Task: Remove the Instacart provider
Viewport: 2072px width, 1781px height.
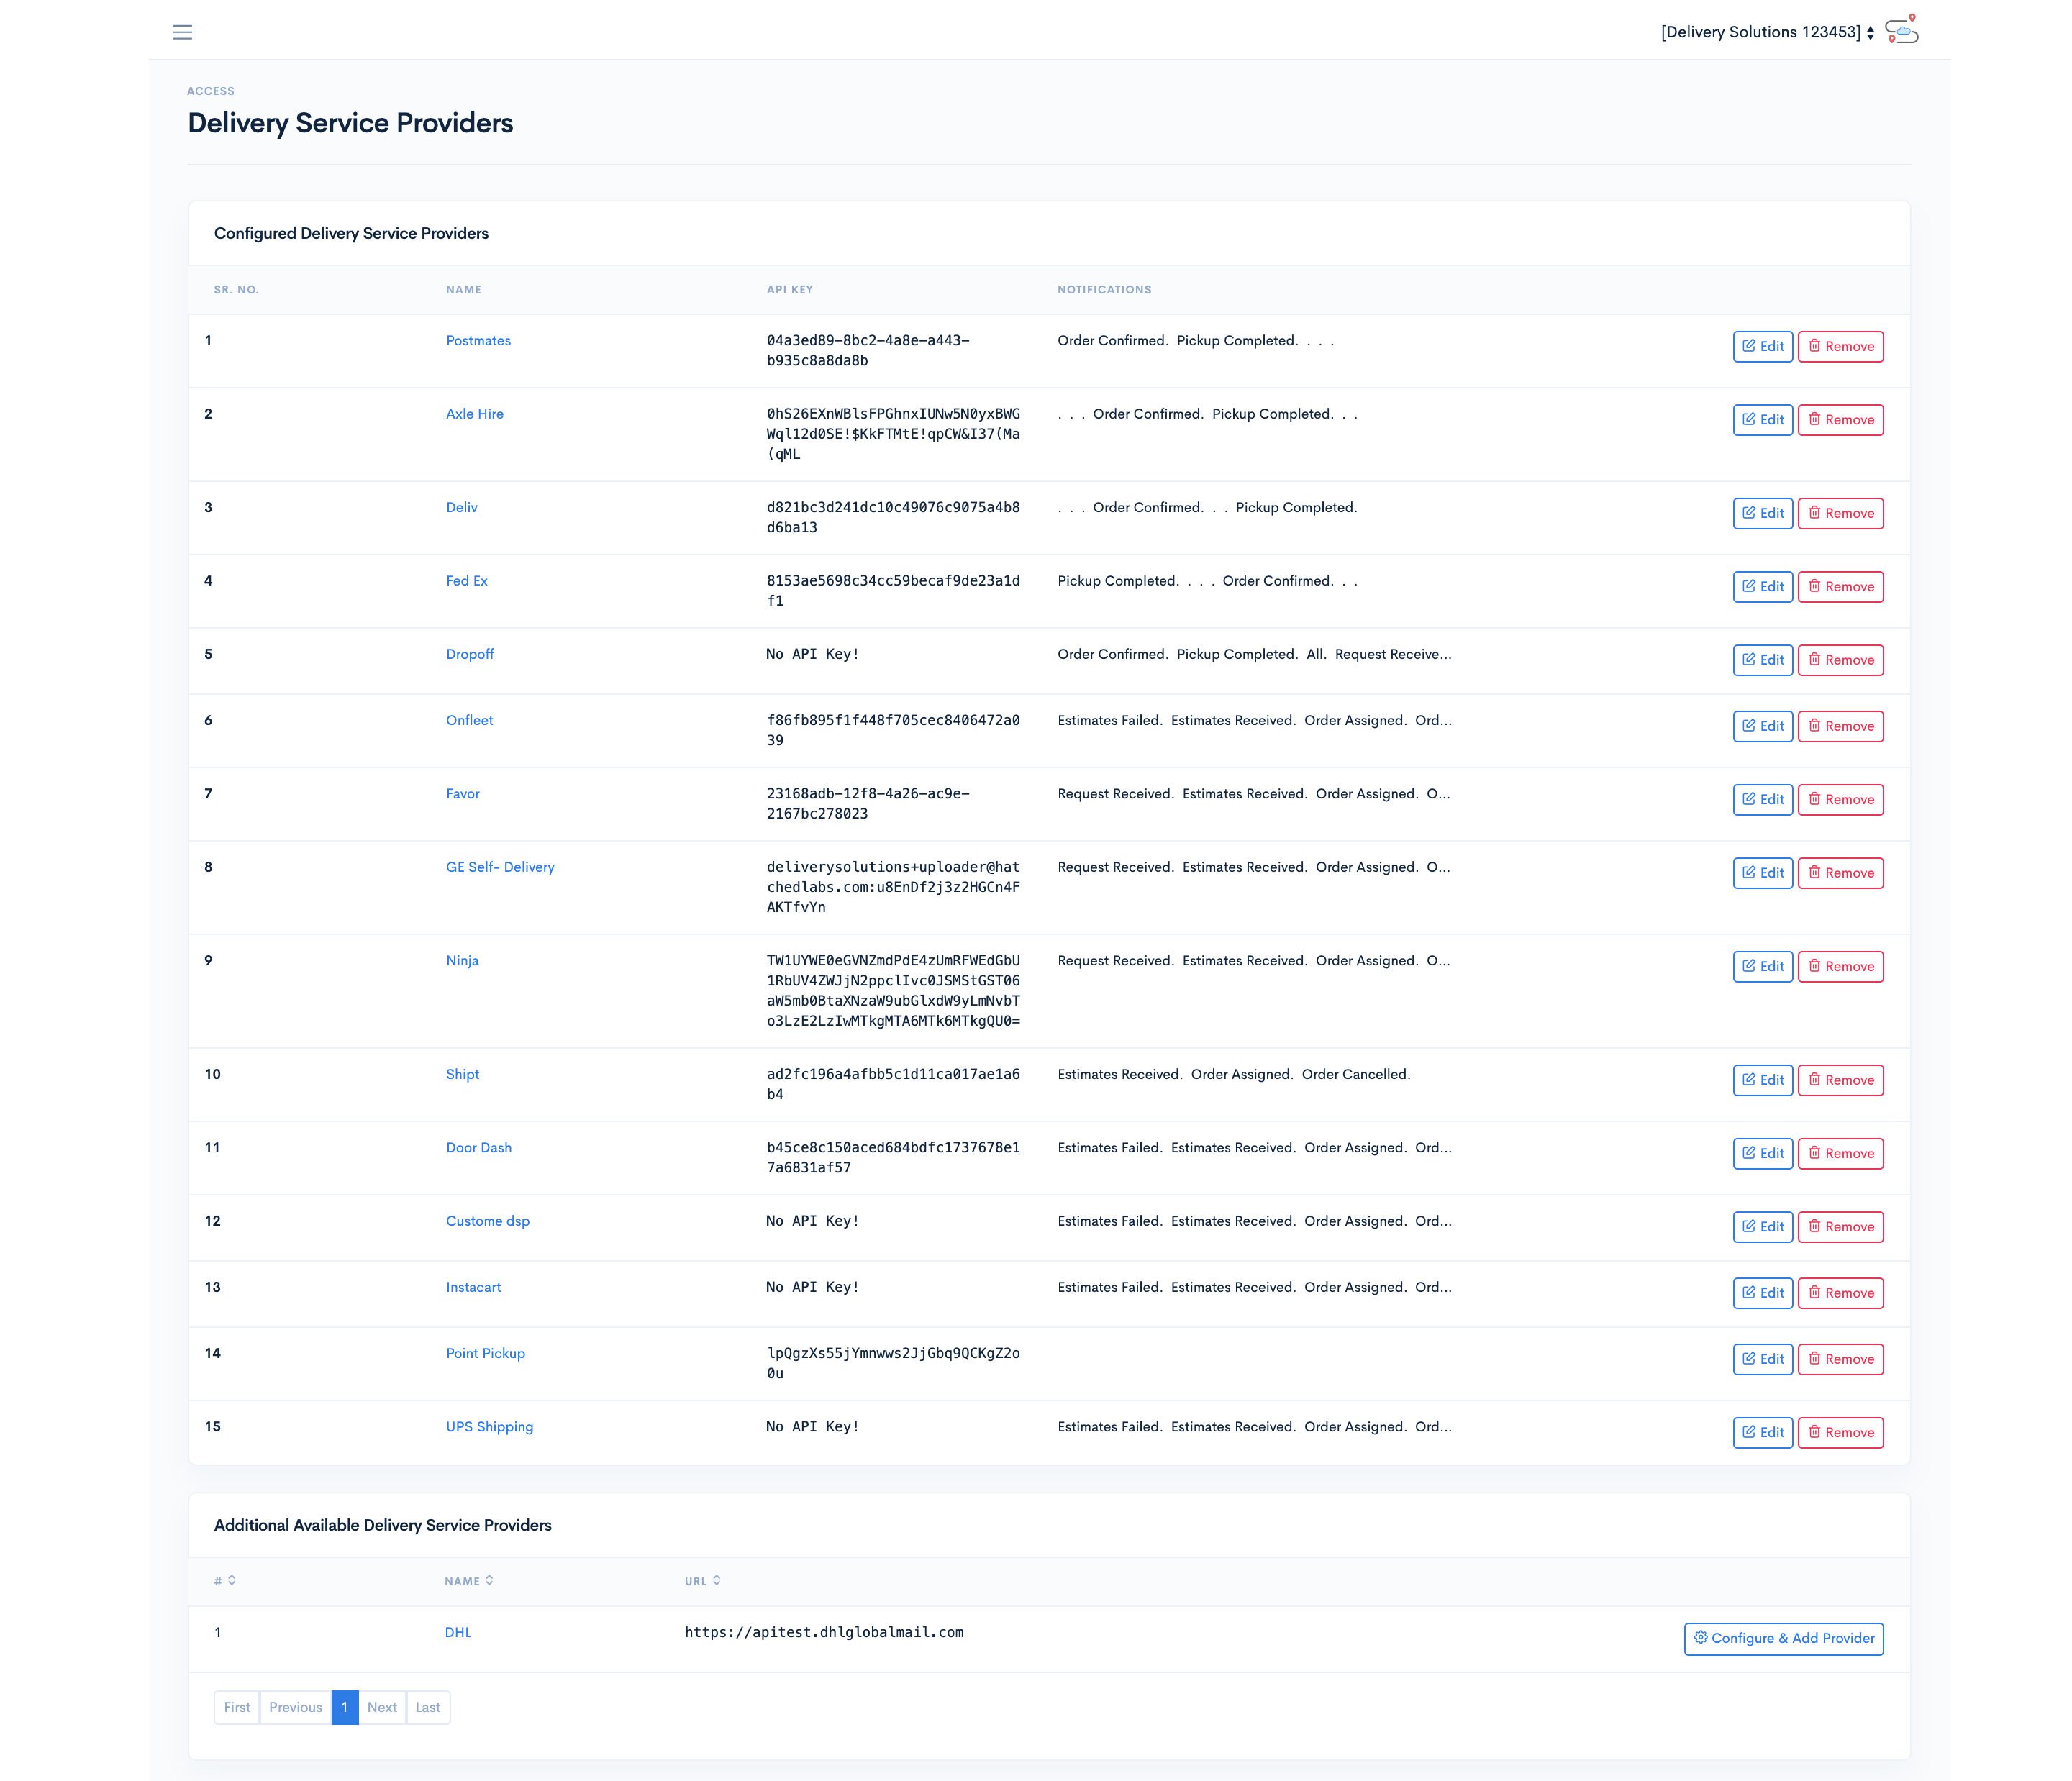Action: coord(1840,1293)
